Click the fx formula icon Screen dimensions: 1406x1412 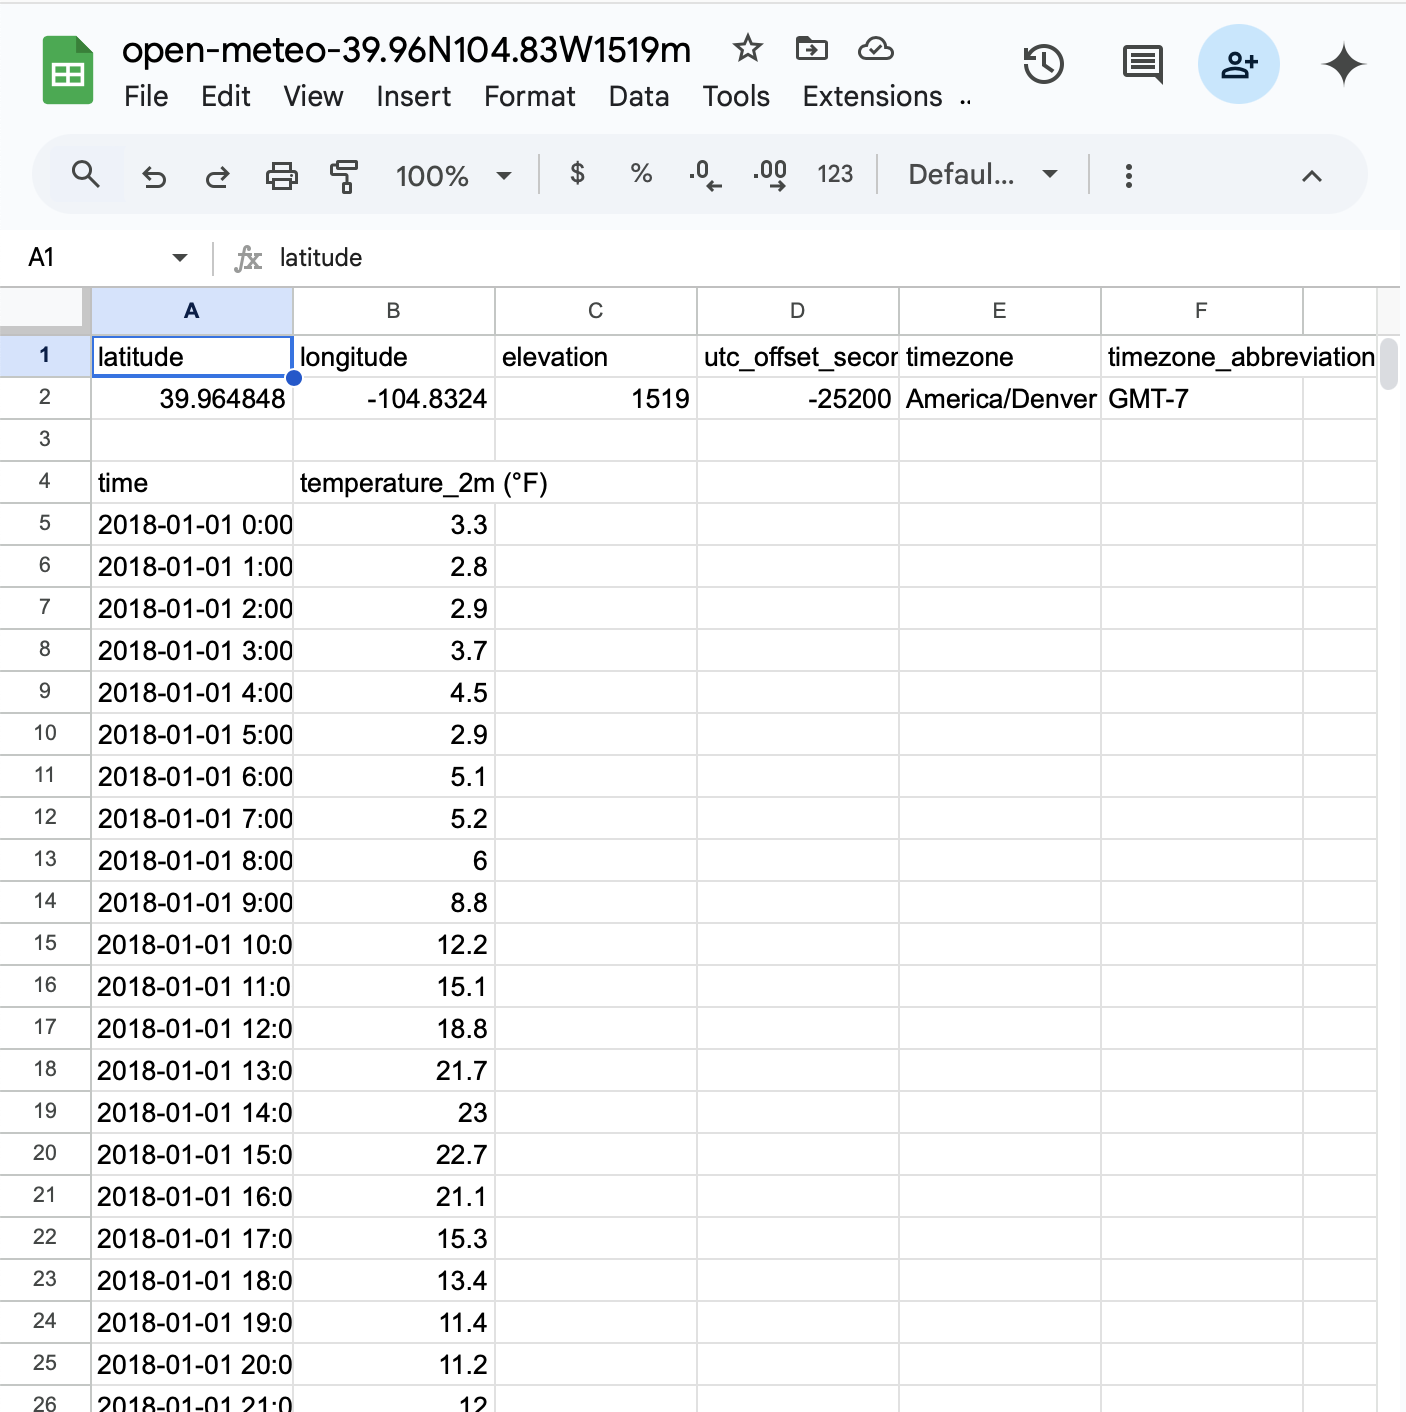coord(248,259)
